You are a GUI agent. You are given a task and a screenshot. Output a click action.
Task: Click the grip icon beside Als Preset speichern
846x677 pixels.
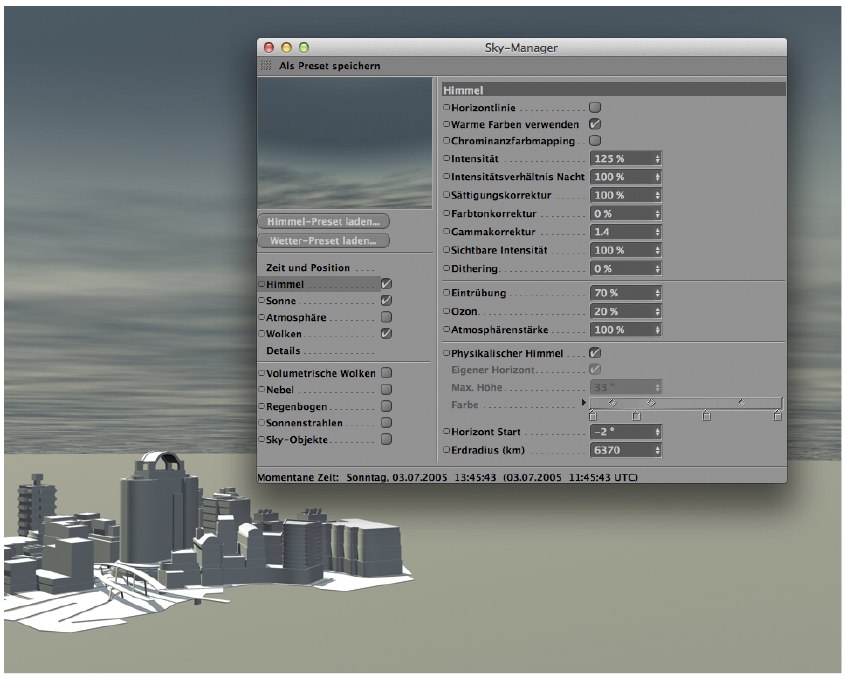[265, 66]
